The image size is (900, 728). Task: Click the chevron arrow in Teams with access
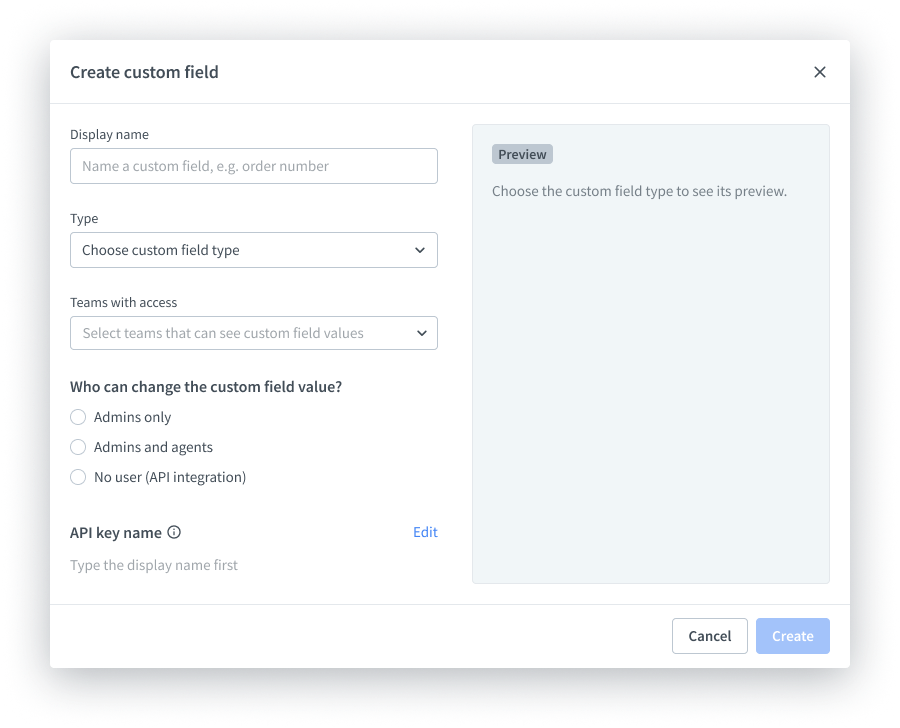(420, 333)
